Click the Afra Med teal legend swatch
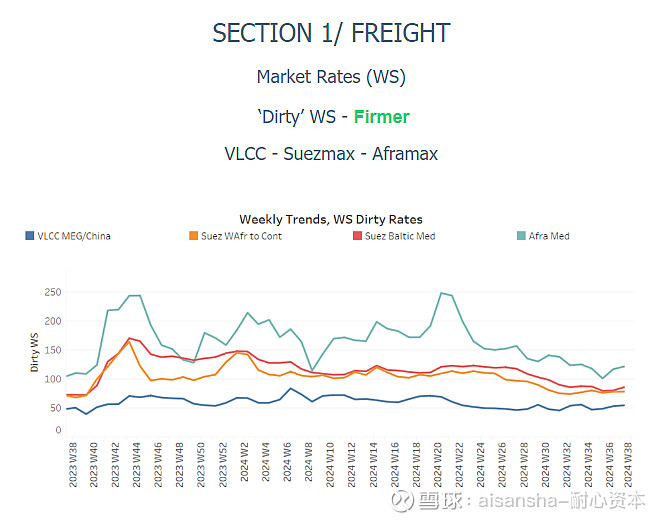This screenshot has height=521, width=665. point(521,237)
